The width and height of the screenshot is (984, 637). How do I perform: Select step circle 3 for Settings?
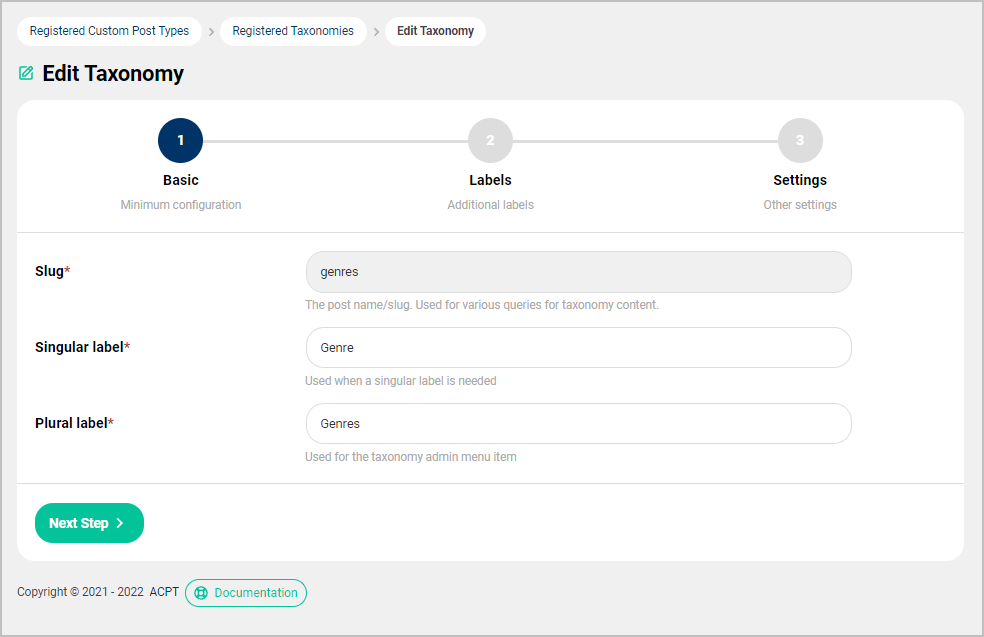pos(800,140)
